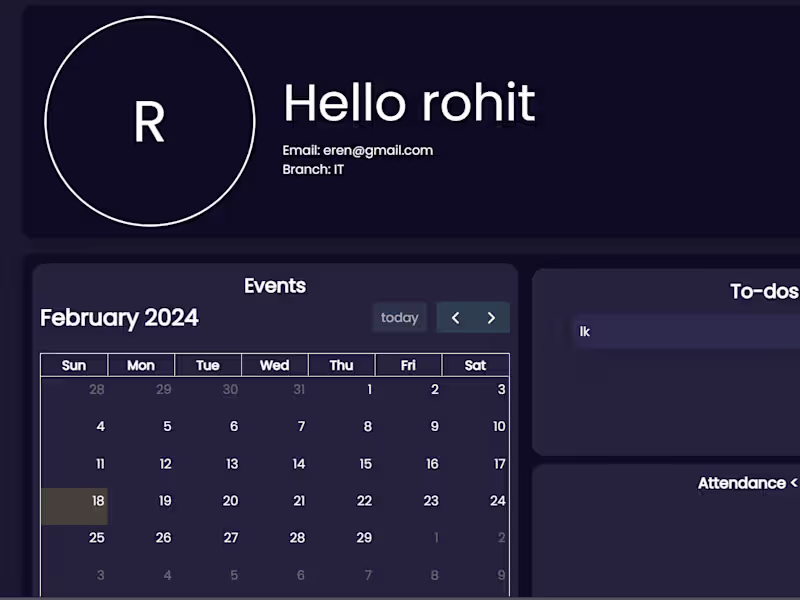This screenshot has width=800, height=600.
Task: Select greyed-out January 28 date cell
Action: (x=74, y=394)
